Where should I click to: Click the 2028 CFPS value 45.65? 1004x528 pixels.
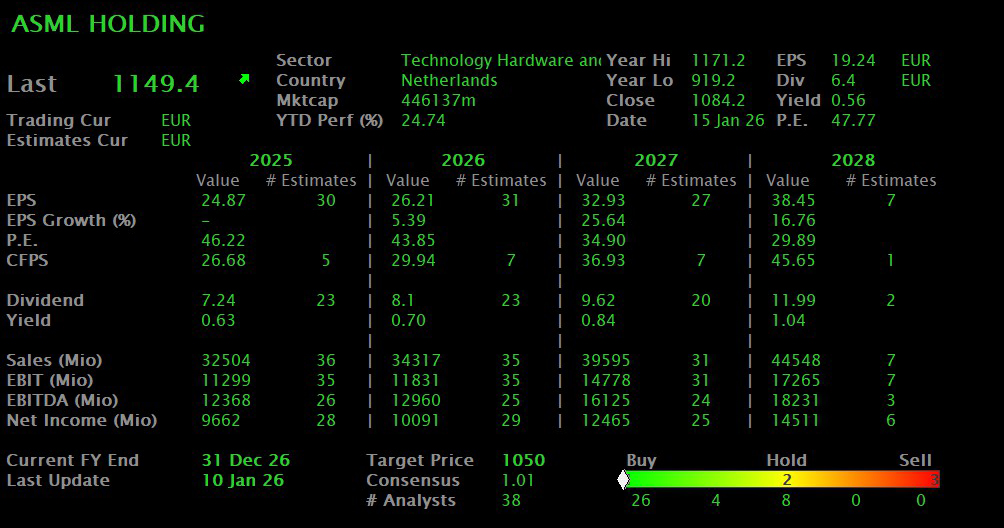(793, 260)
